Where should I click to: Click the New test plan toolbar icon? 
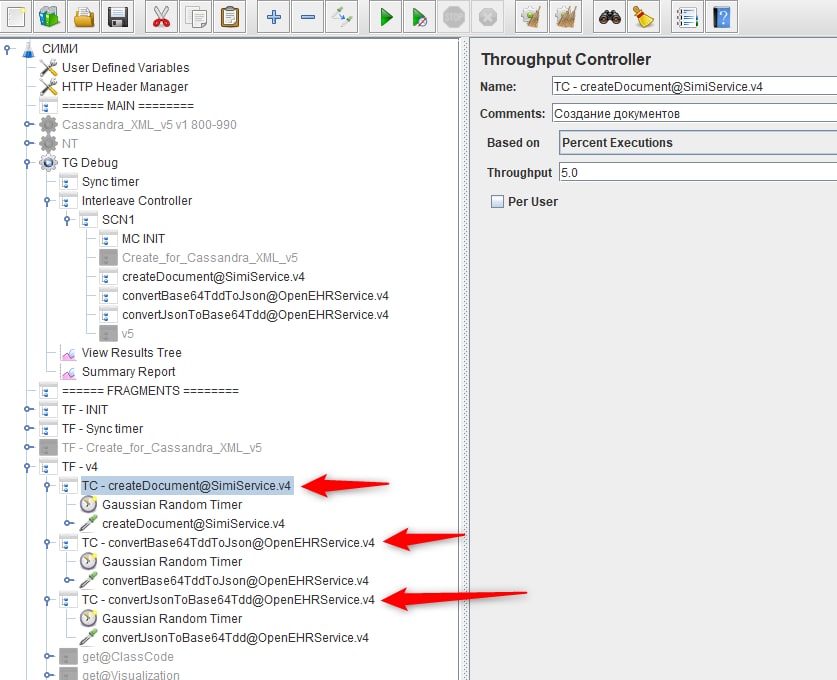(x=16, y=17)
